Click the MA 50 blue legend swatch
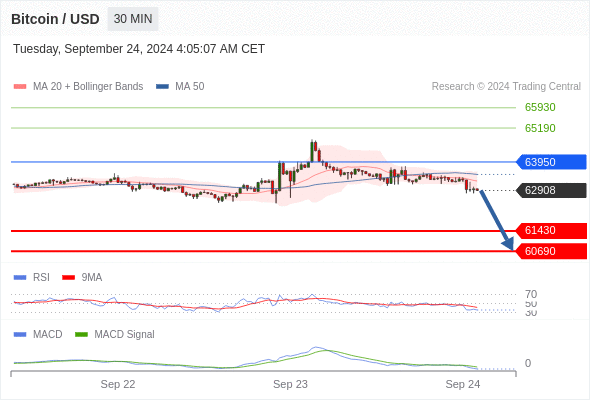Image resolution: width=590 pixels, height=400 pixels. [x=162, y=87]
